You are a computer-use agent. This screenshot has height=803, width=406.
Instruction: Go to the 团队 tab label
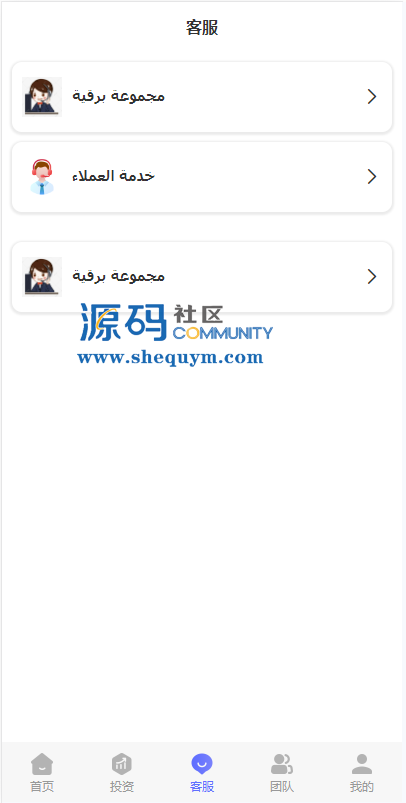point(282,787)
